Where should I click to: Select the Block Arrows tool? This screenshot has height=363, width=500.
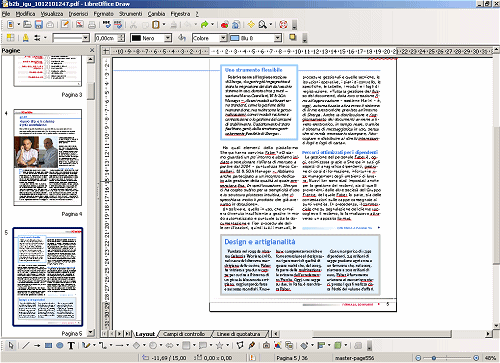(x=169, y=345)
